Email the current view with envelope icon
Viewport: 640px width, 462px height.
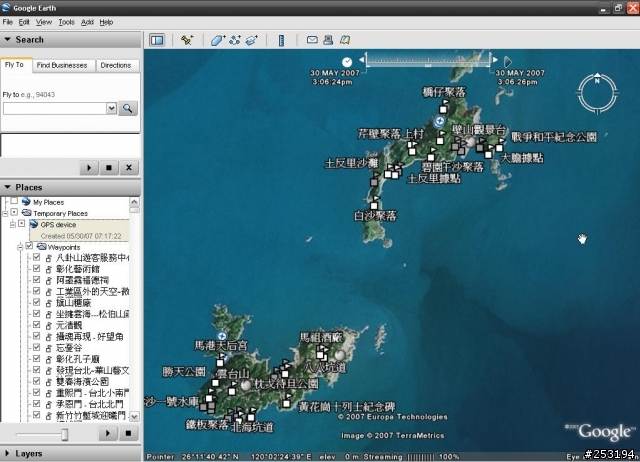[312, 40]
